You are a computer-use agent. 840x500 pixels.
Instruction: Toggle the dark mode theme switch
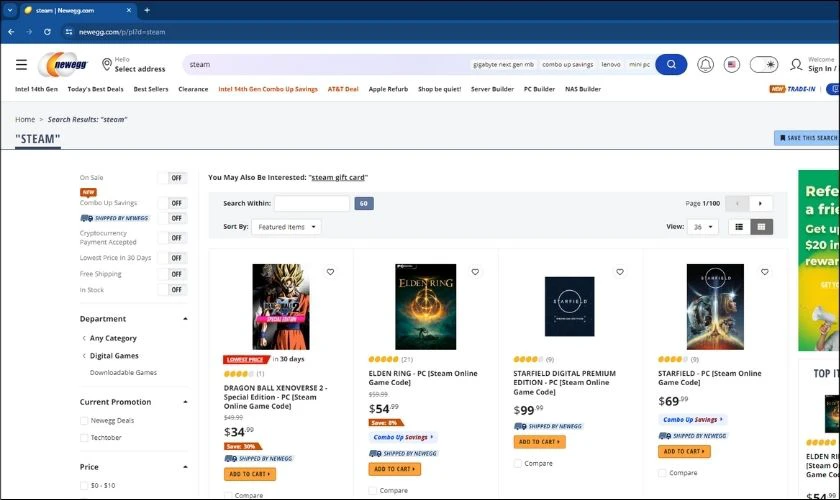pyautogui.click(x=763, y=65)
